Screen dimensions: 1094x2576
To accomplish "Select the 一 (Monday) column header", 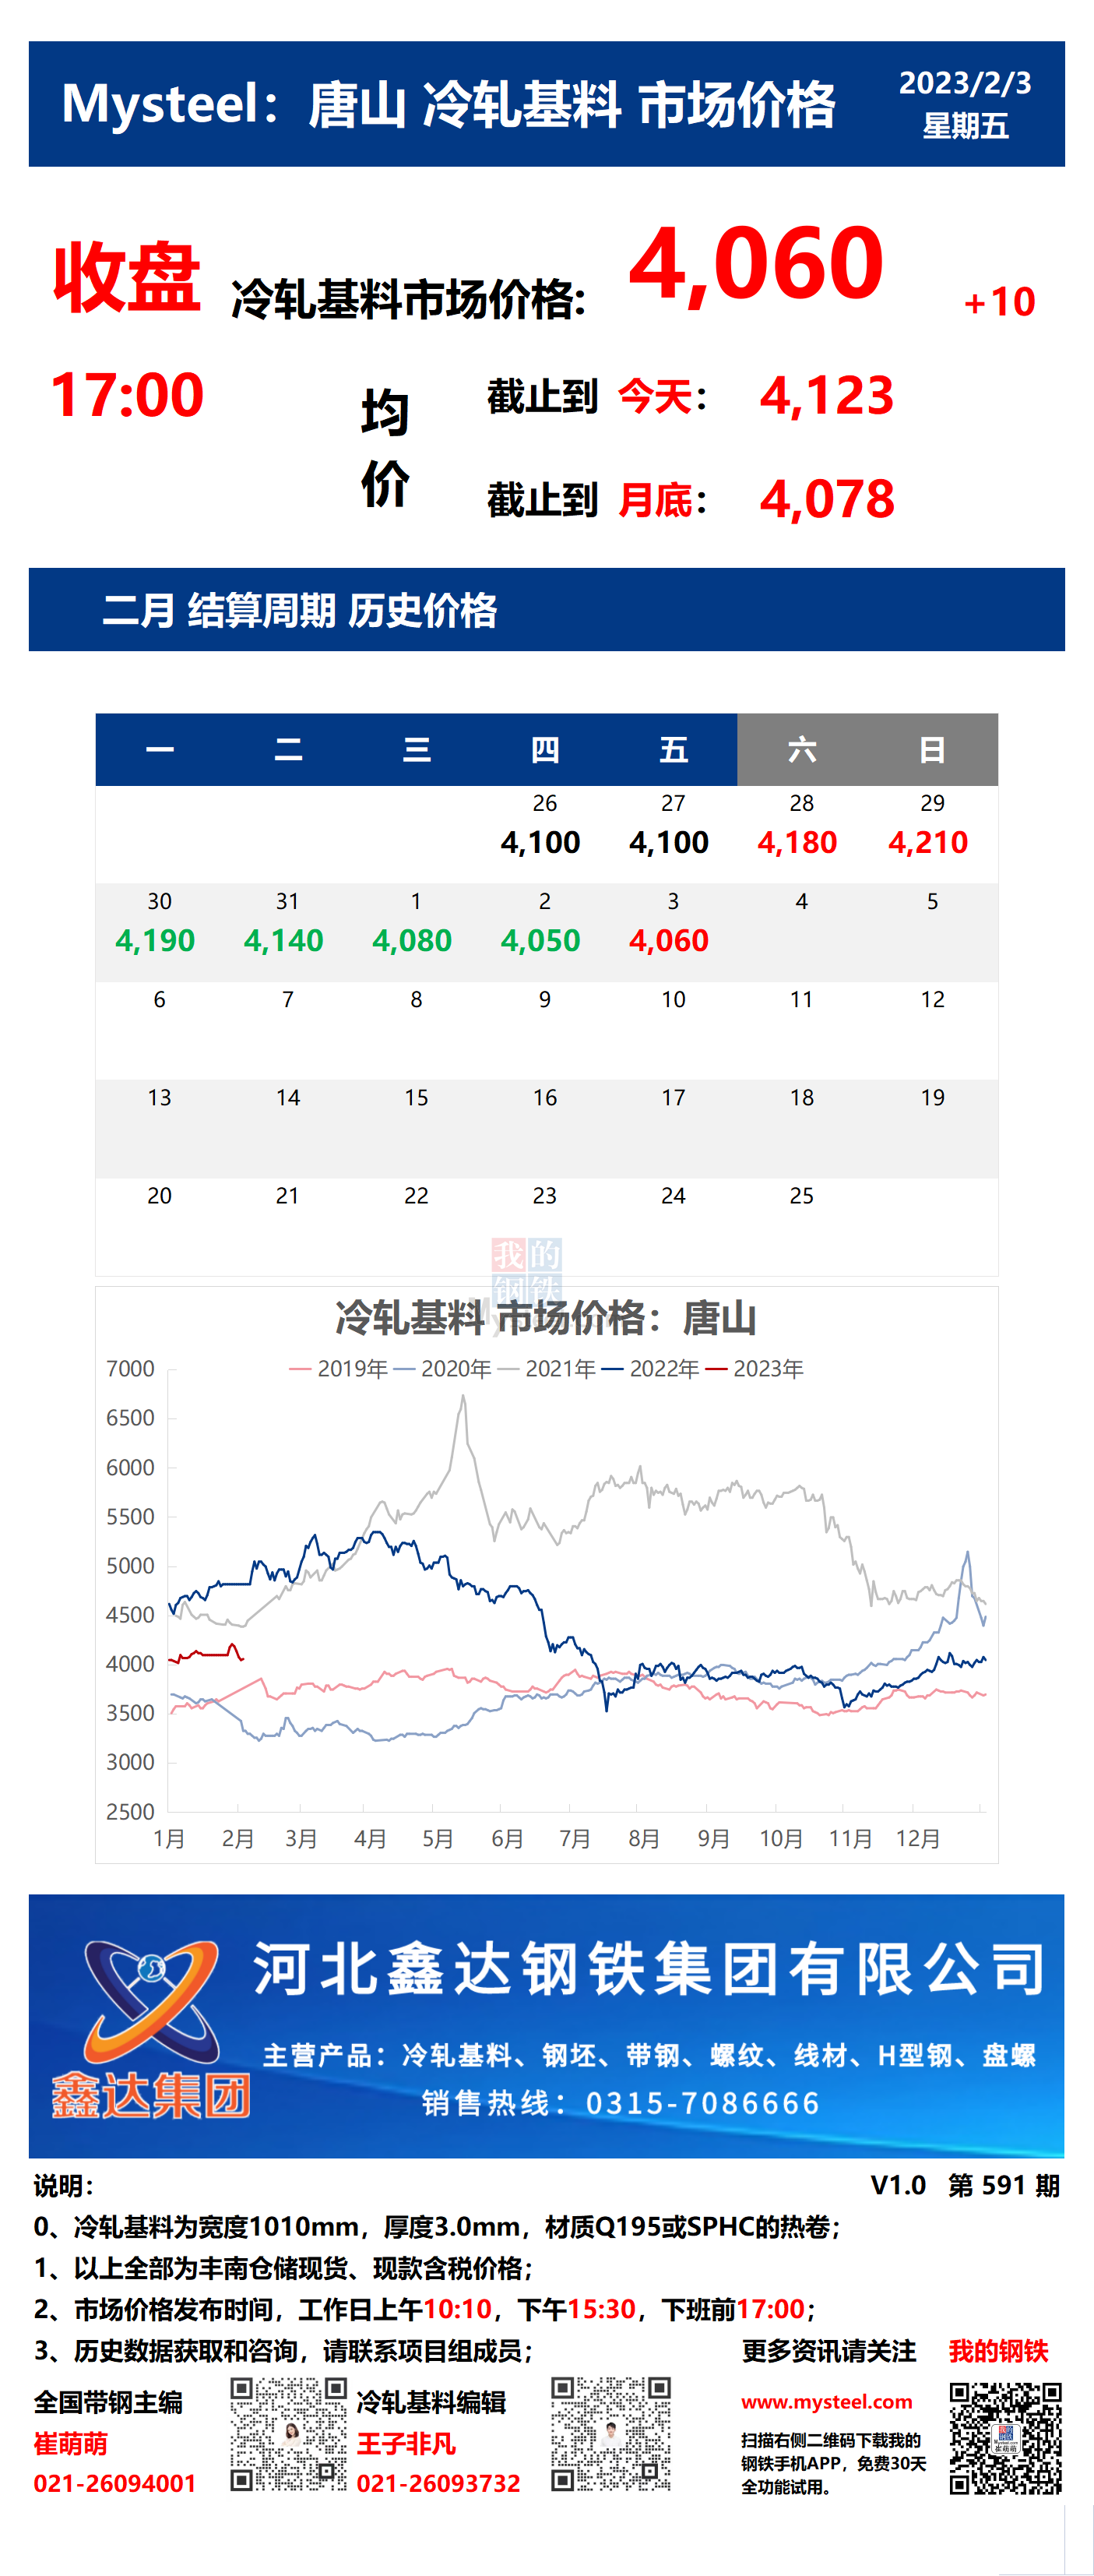I will click(160, 749).
